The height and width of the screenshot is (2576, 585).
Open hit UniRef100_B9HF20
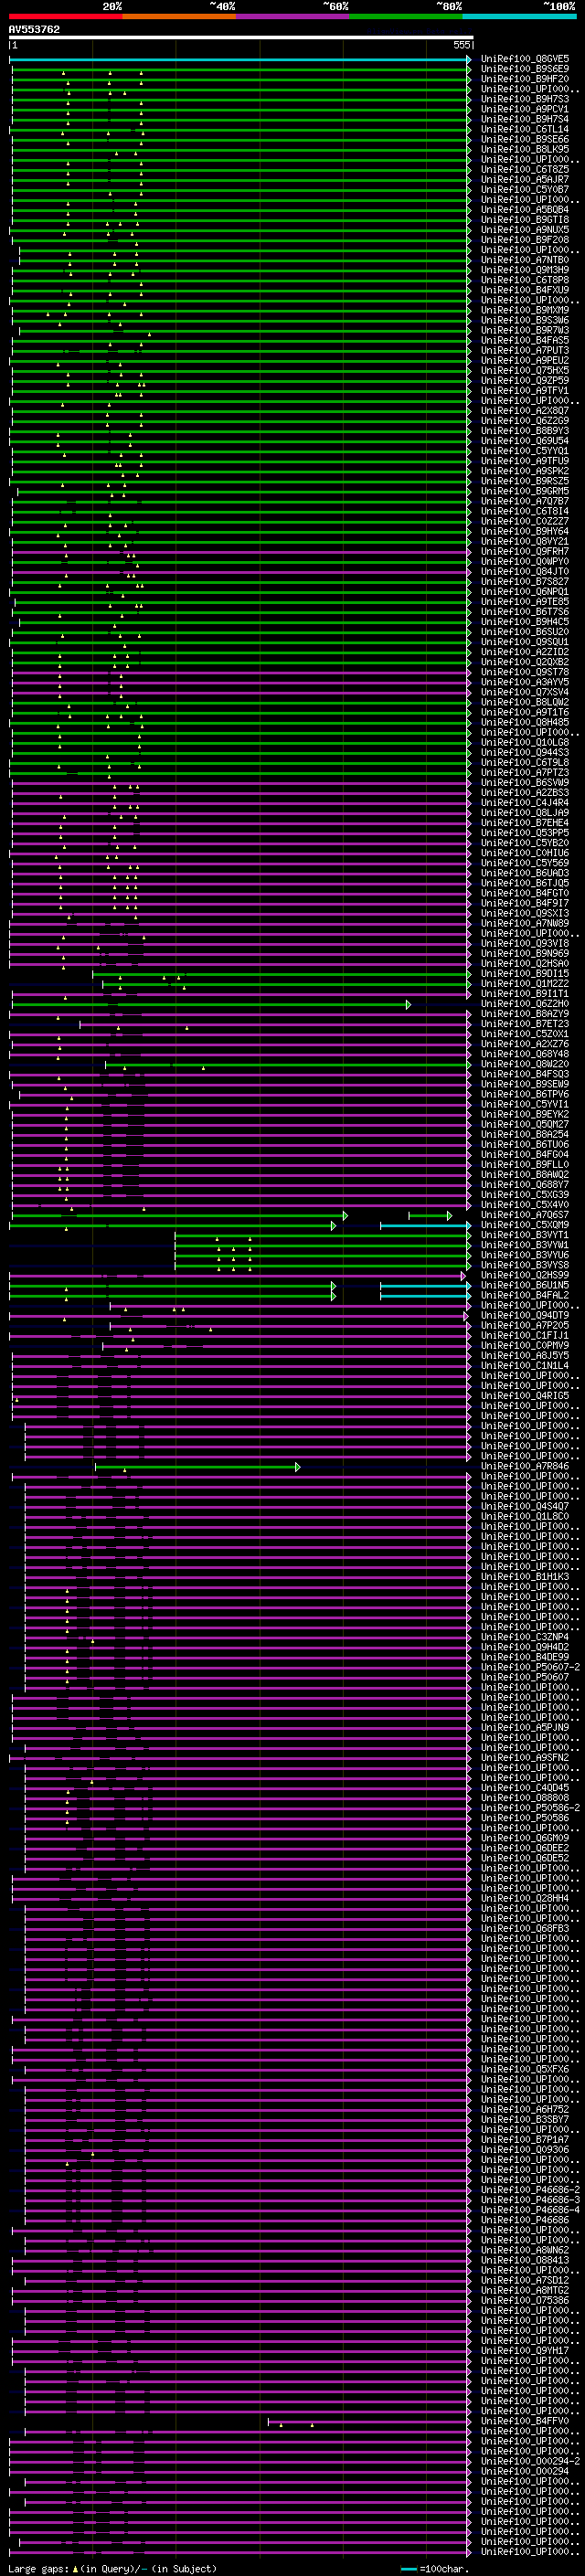click(x=525, y=79)
